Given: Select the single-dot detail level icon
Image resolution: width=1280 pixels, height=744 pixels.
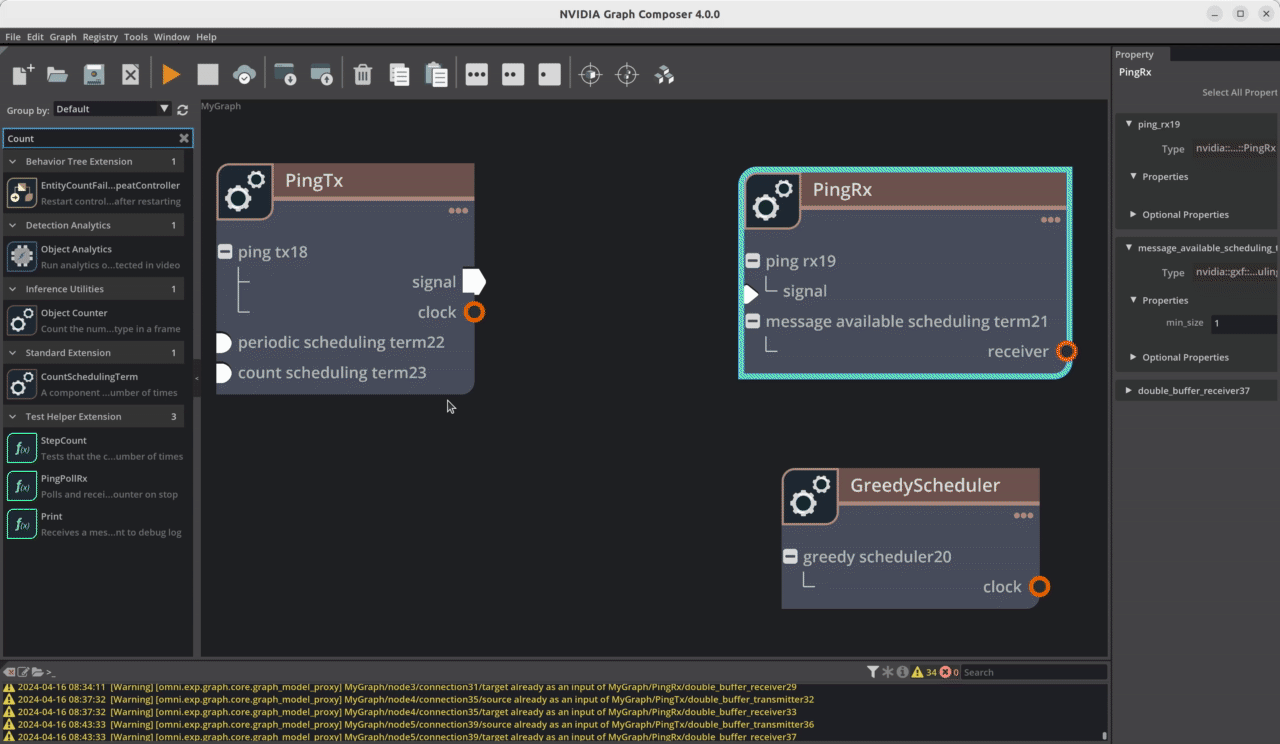Looking at the screenshot, I should pos(549,74).
